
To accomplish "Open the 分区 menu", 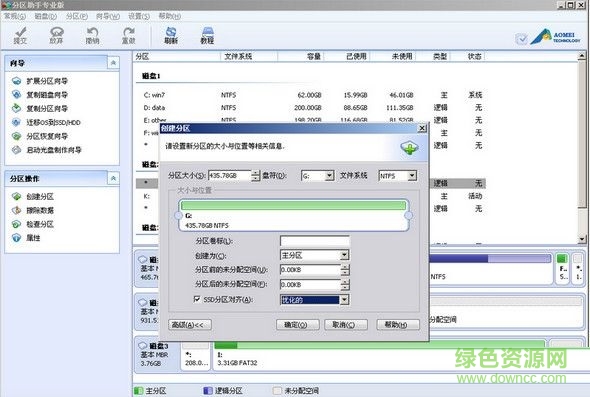I will click(77, 16).
